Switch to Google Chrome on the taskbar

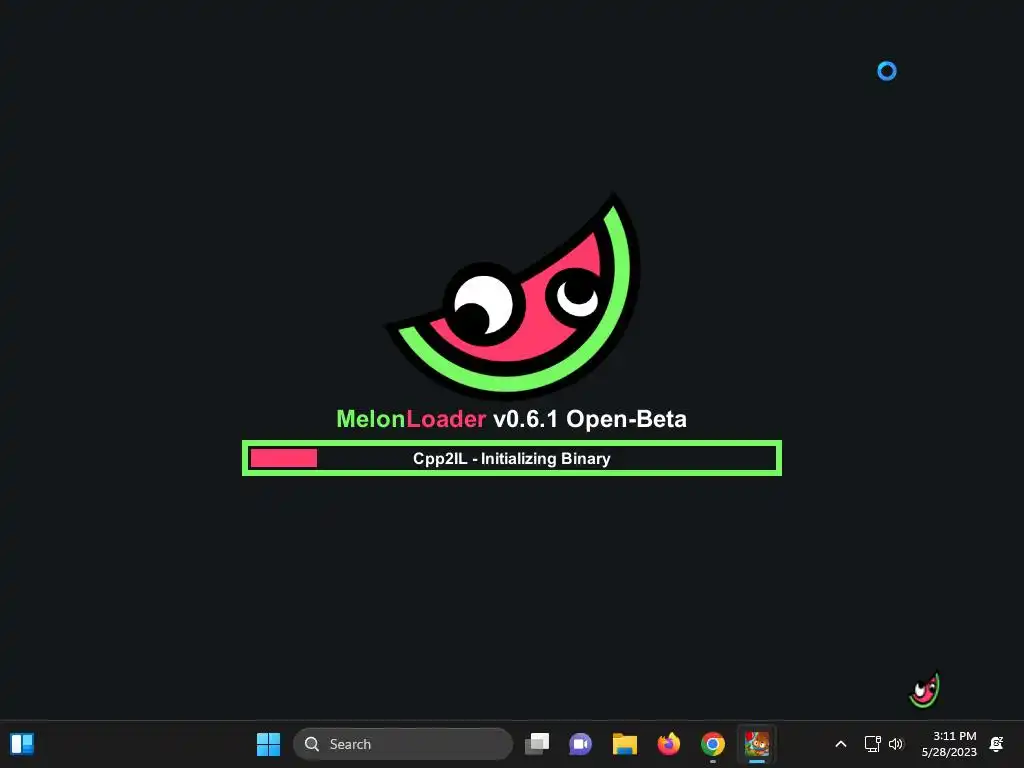click(x=712, y=744)
